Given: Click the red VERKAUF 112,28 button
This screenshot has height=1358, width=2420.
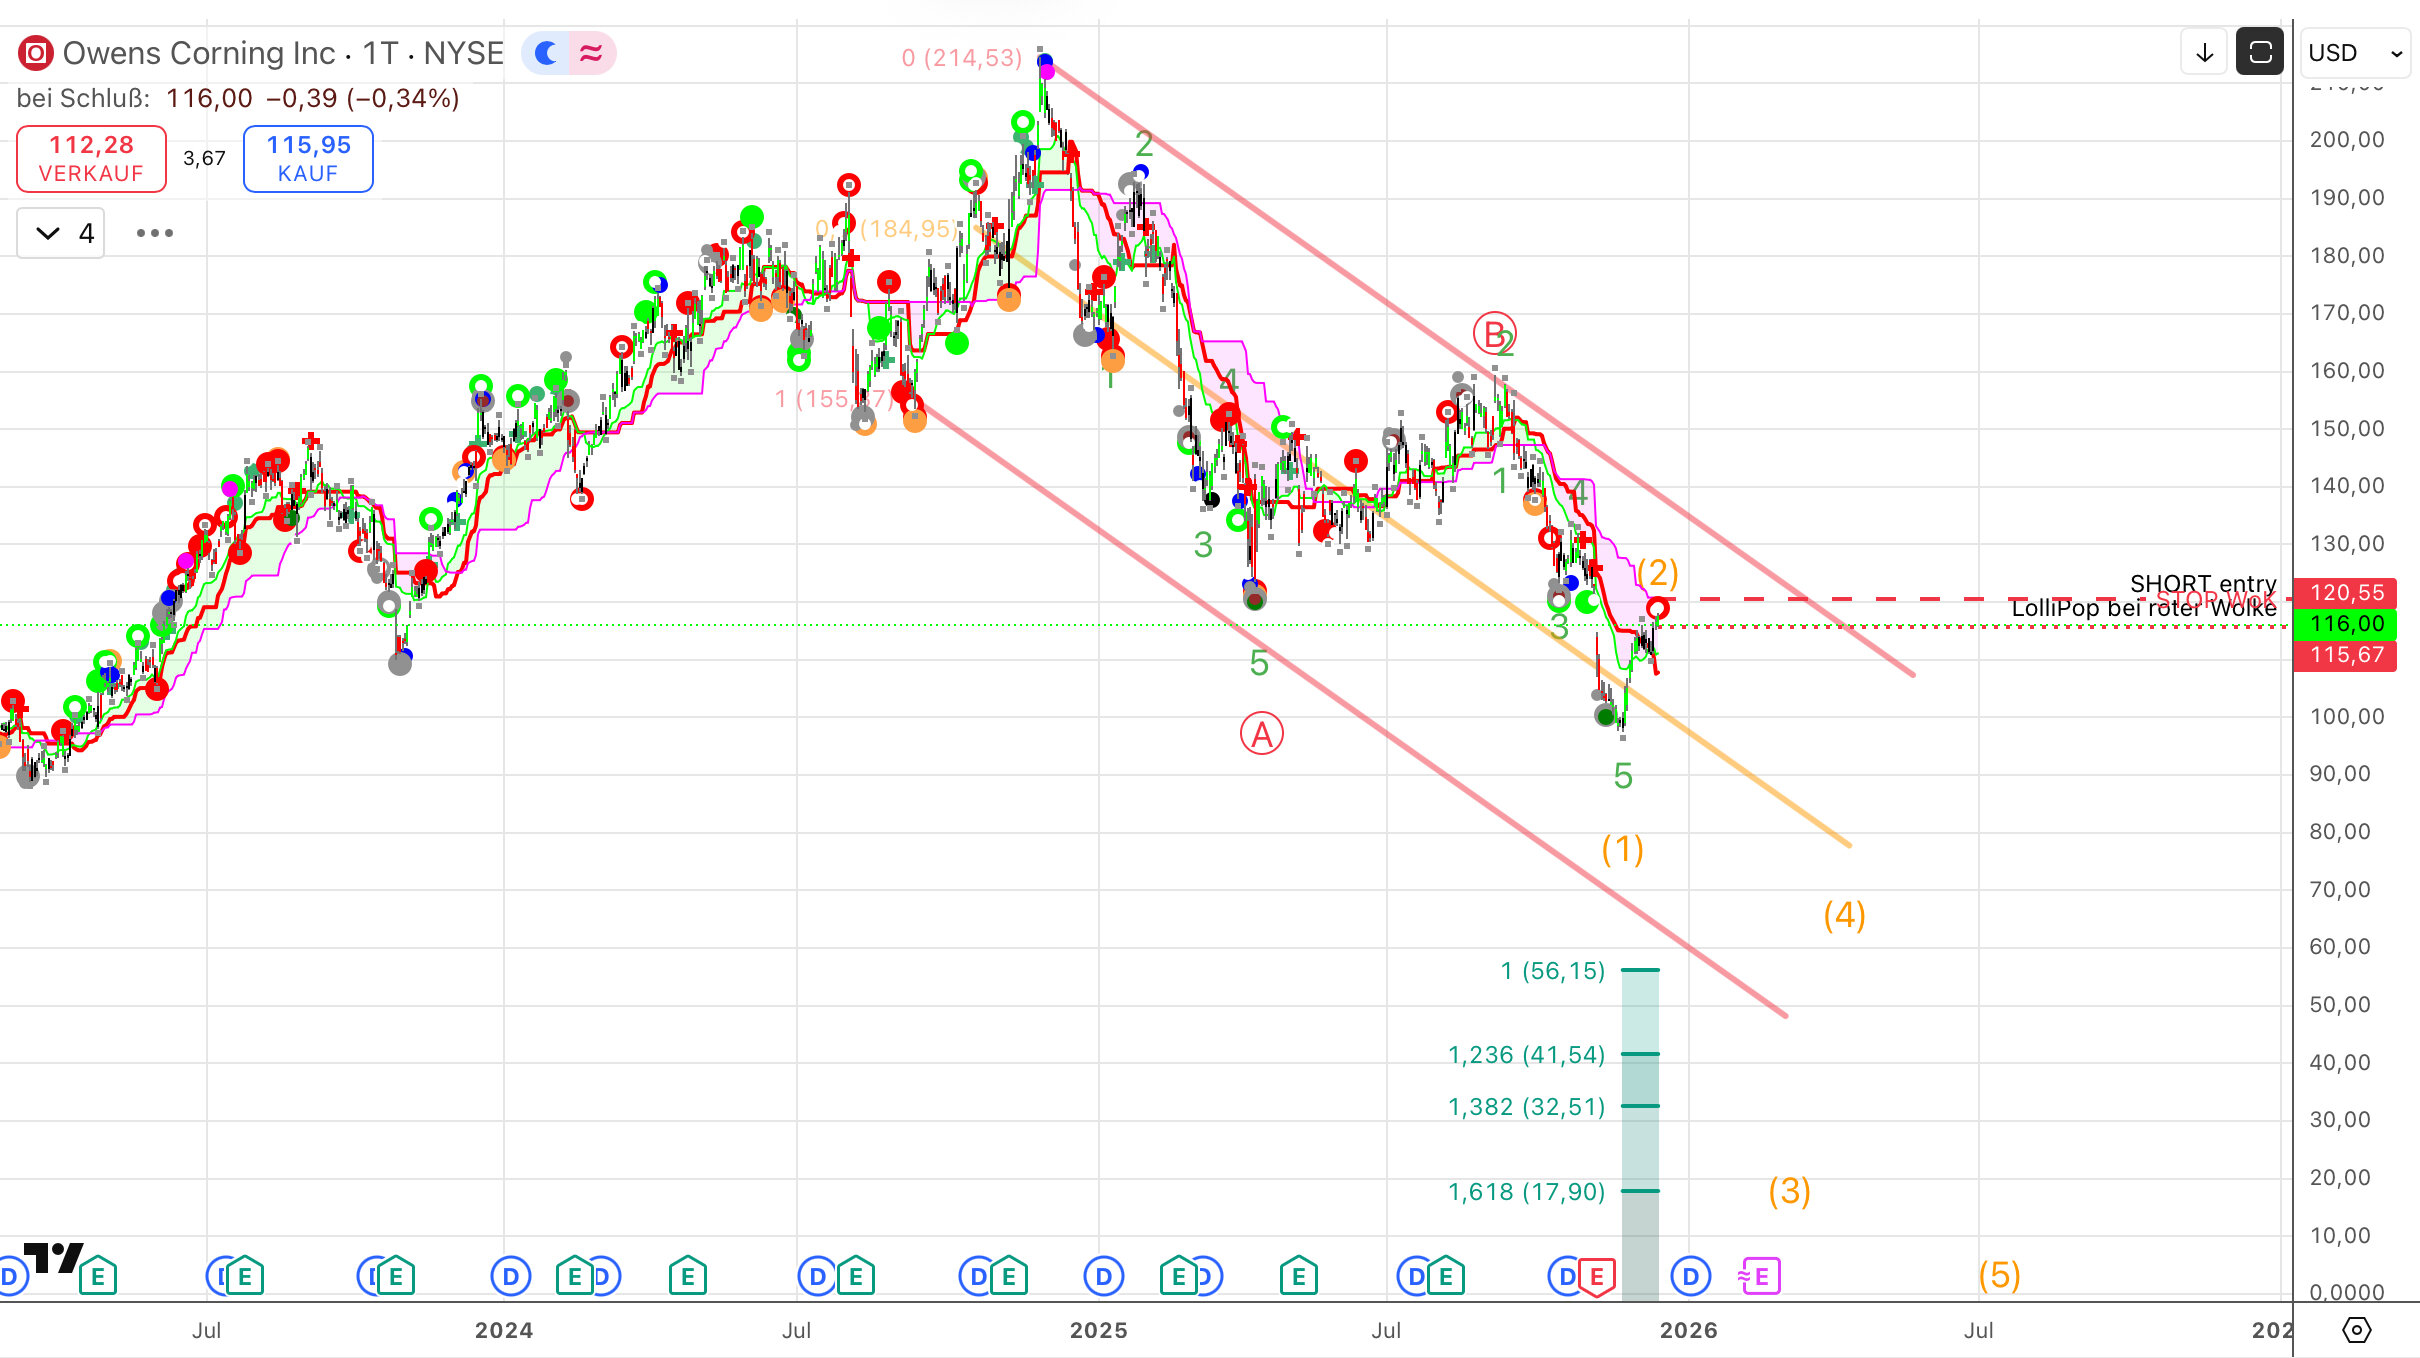Looking at the screenshot, I should [x=91, y=159].
